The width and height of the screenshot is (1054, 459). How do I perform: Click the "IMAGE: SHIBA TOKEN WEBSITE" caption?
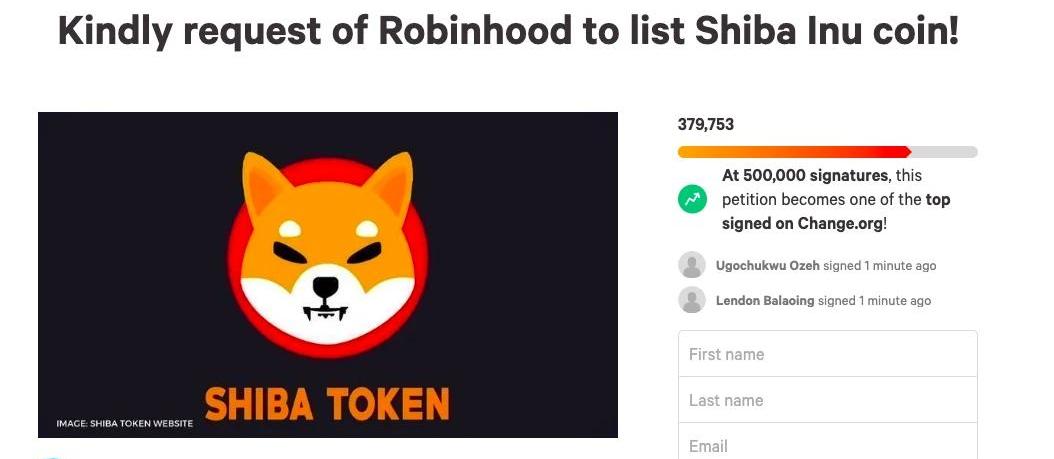click(124, 424)
